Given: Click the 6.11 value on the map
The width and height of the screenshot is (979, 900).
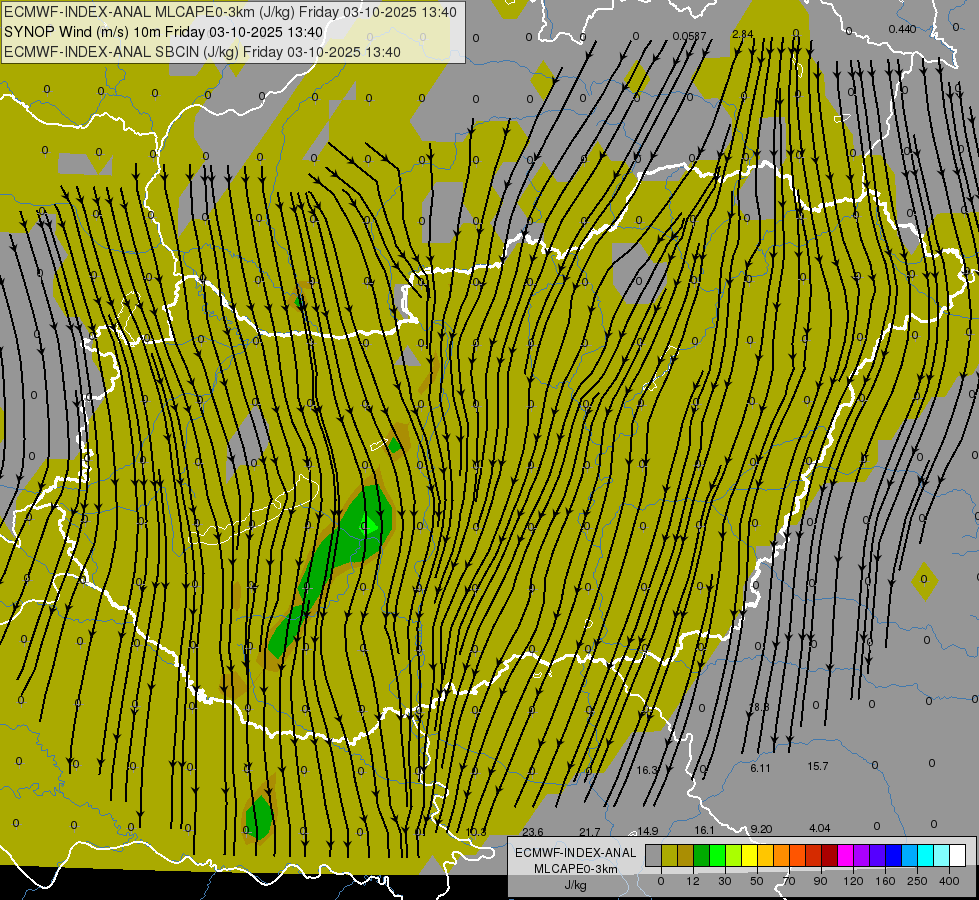Looking at the screenshot, I should (x=760, y=768).
